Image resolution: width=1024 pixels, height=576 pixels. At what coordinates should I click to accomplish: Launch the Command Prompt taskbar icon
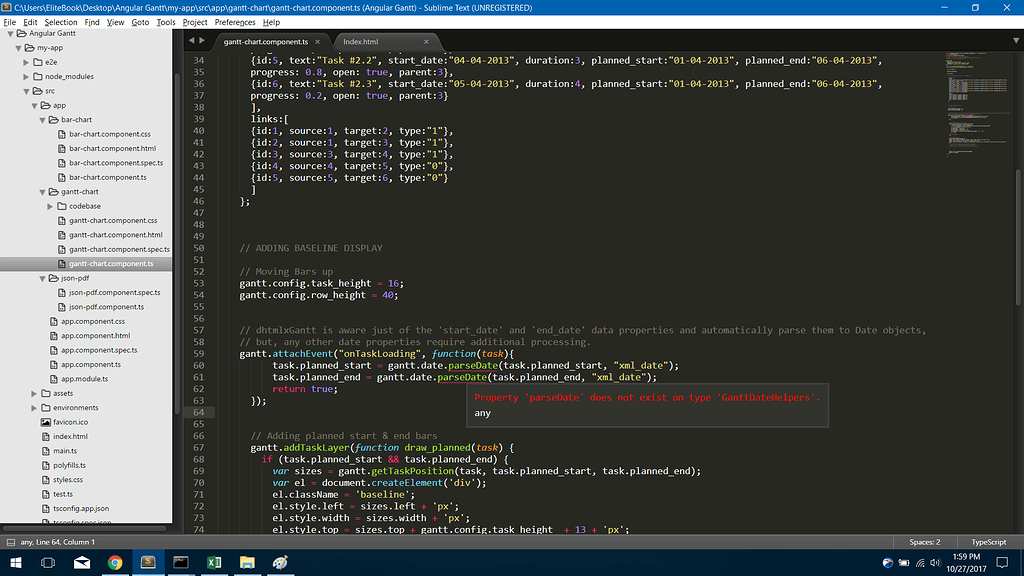(181, 563)
